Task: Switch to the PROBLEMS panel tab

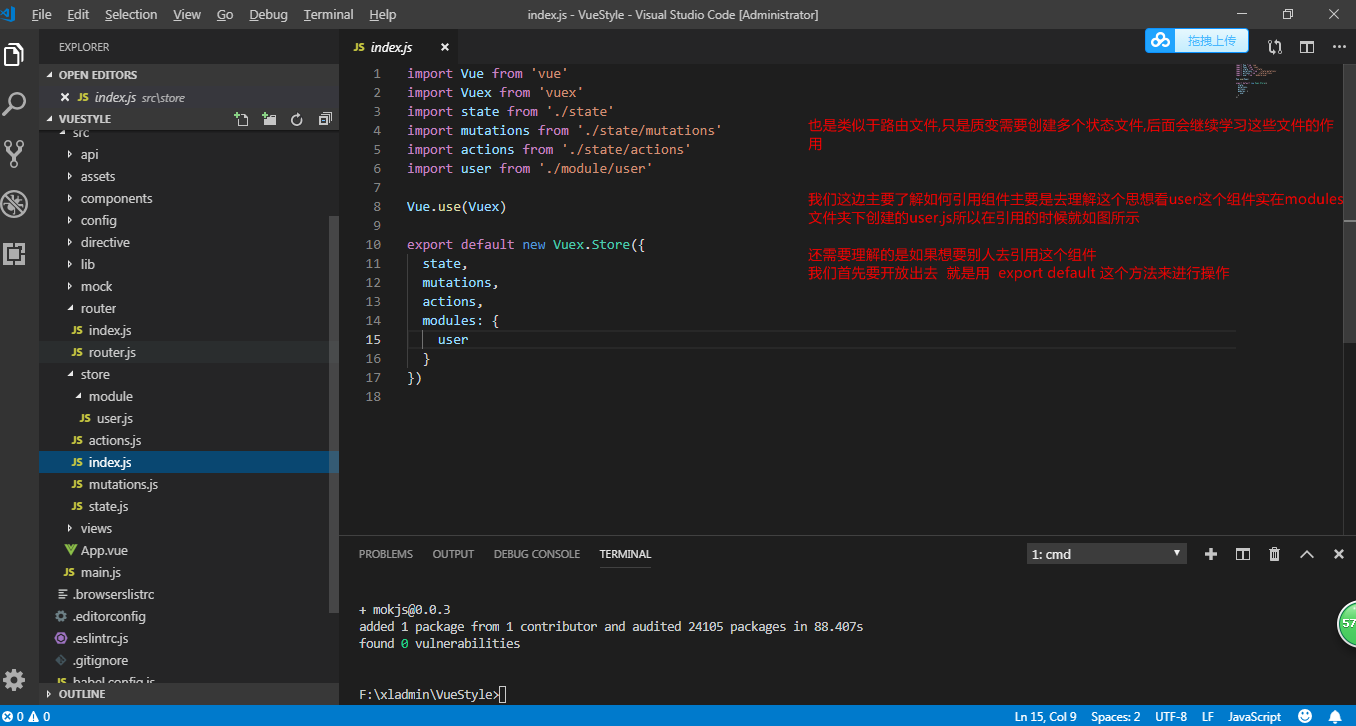Action: [386, 554]
